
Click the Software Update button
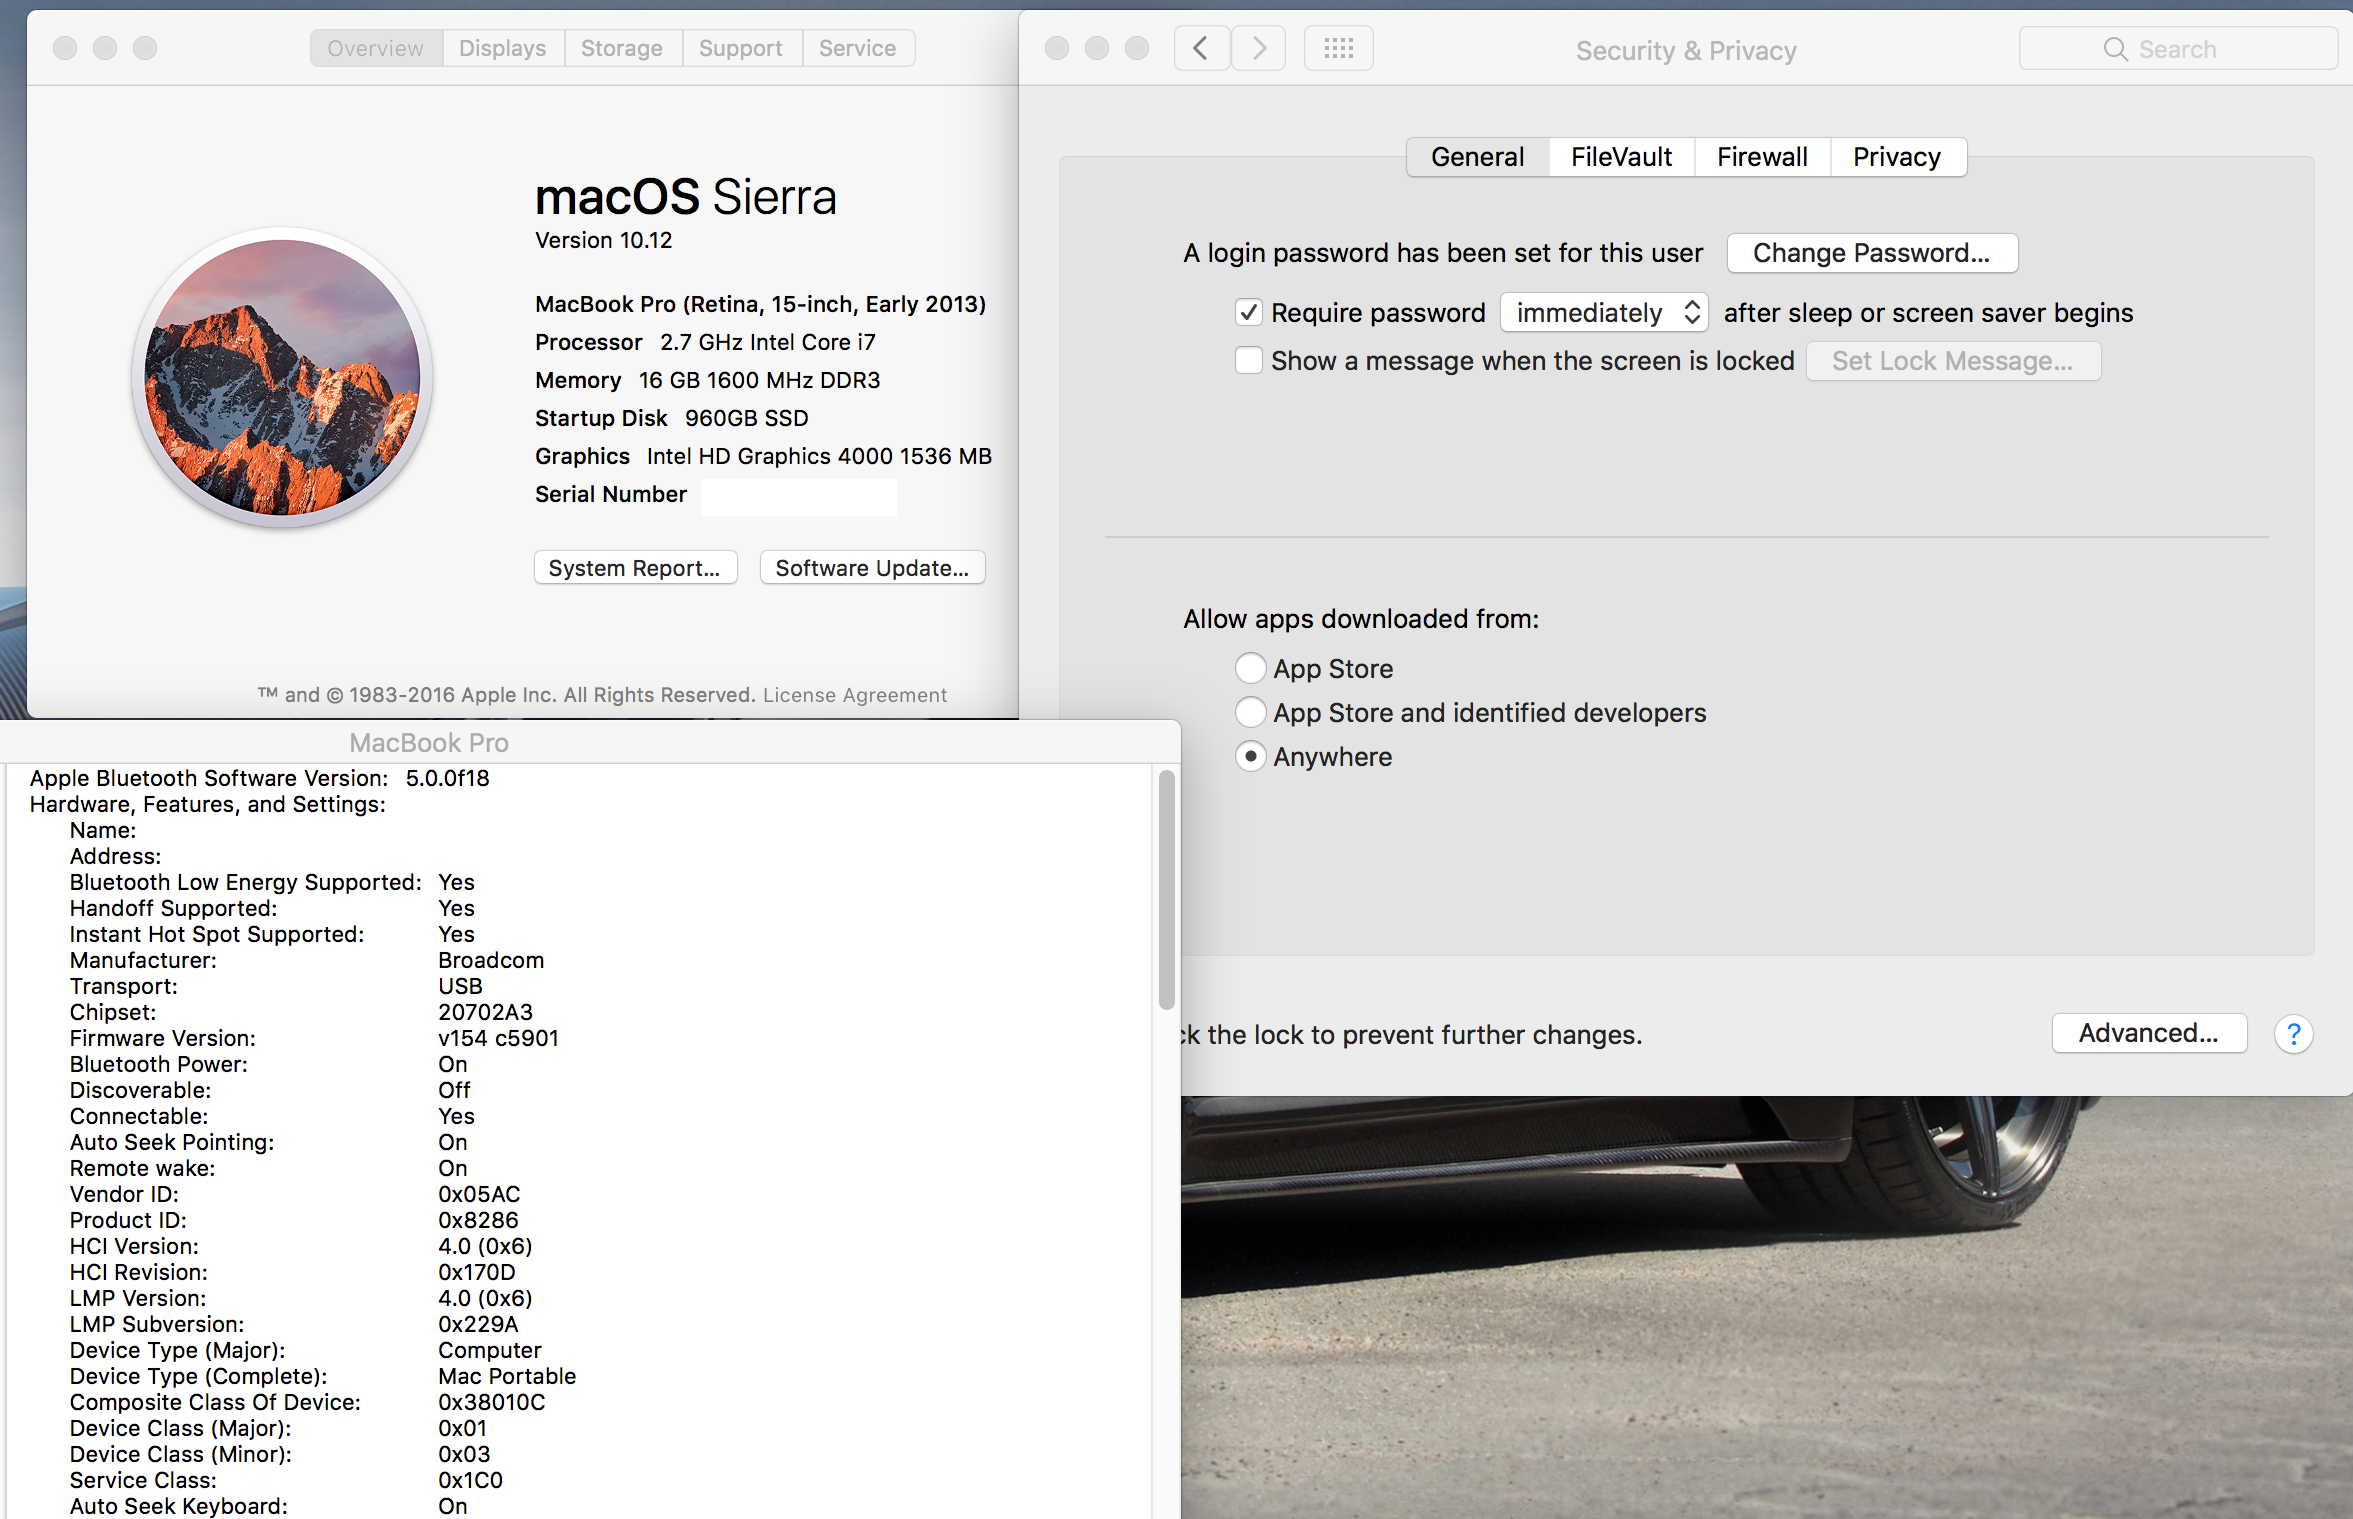(x=872, y=568)
